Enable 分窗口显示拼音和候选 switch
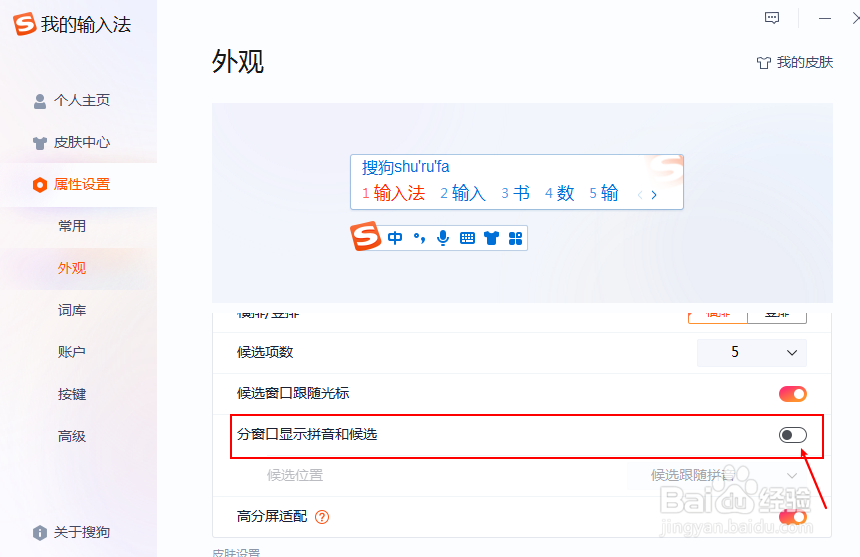Viewport: 860px width, 557px height. pos(793,435)
